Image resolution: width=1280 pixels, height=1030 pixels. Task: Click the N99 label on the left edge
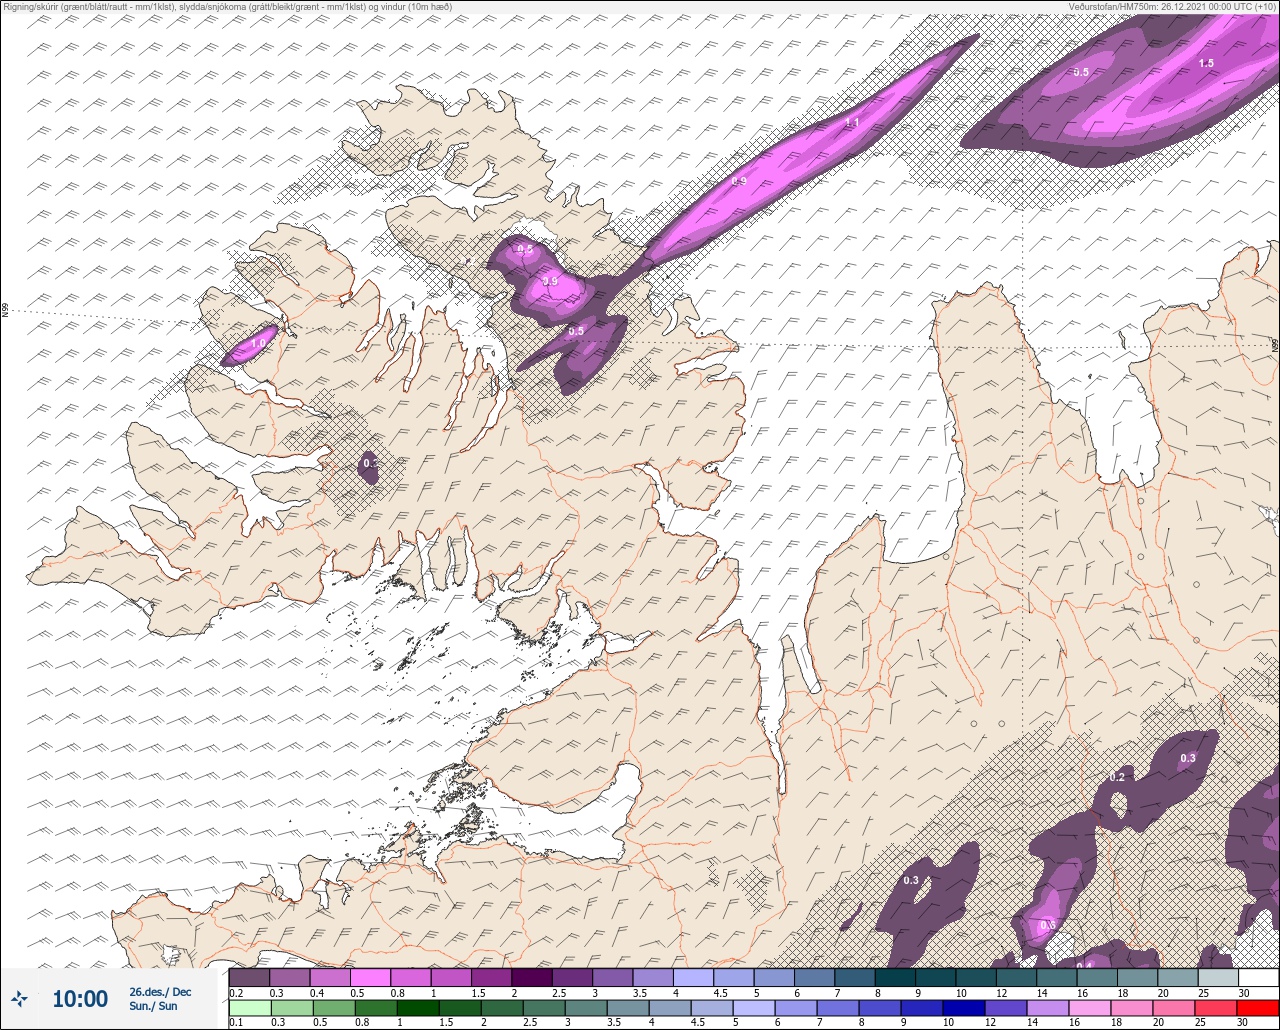point(5,311)
